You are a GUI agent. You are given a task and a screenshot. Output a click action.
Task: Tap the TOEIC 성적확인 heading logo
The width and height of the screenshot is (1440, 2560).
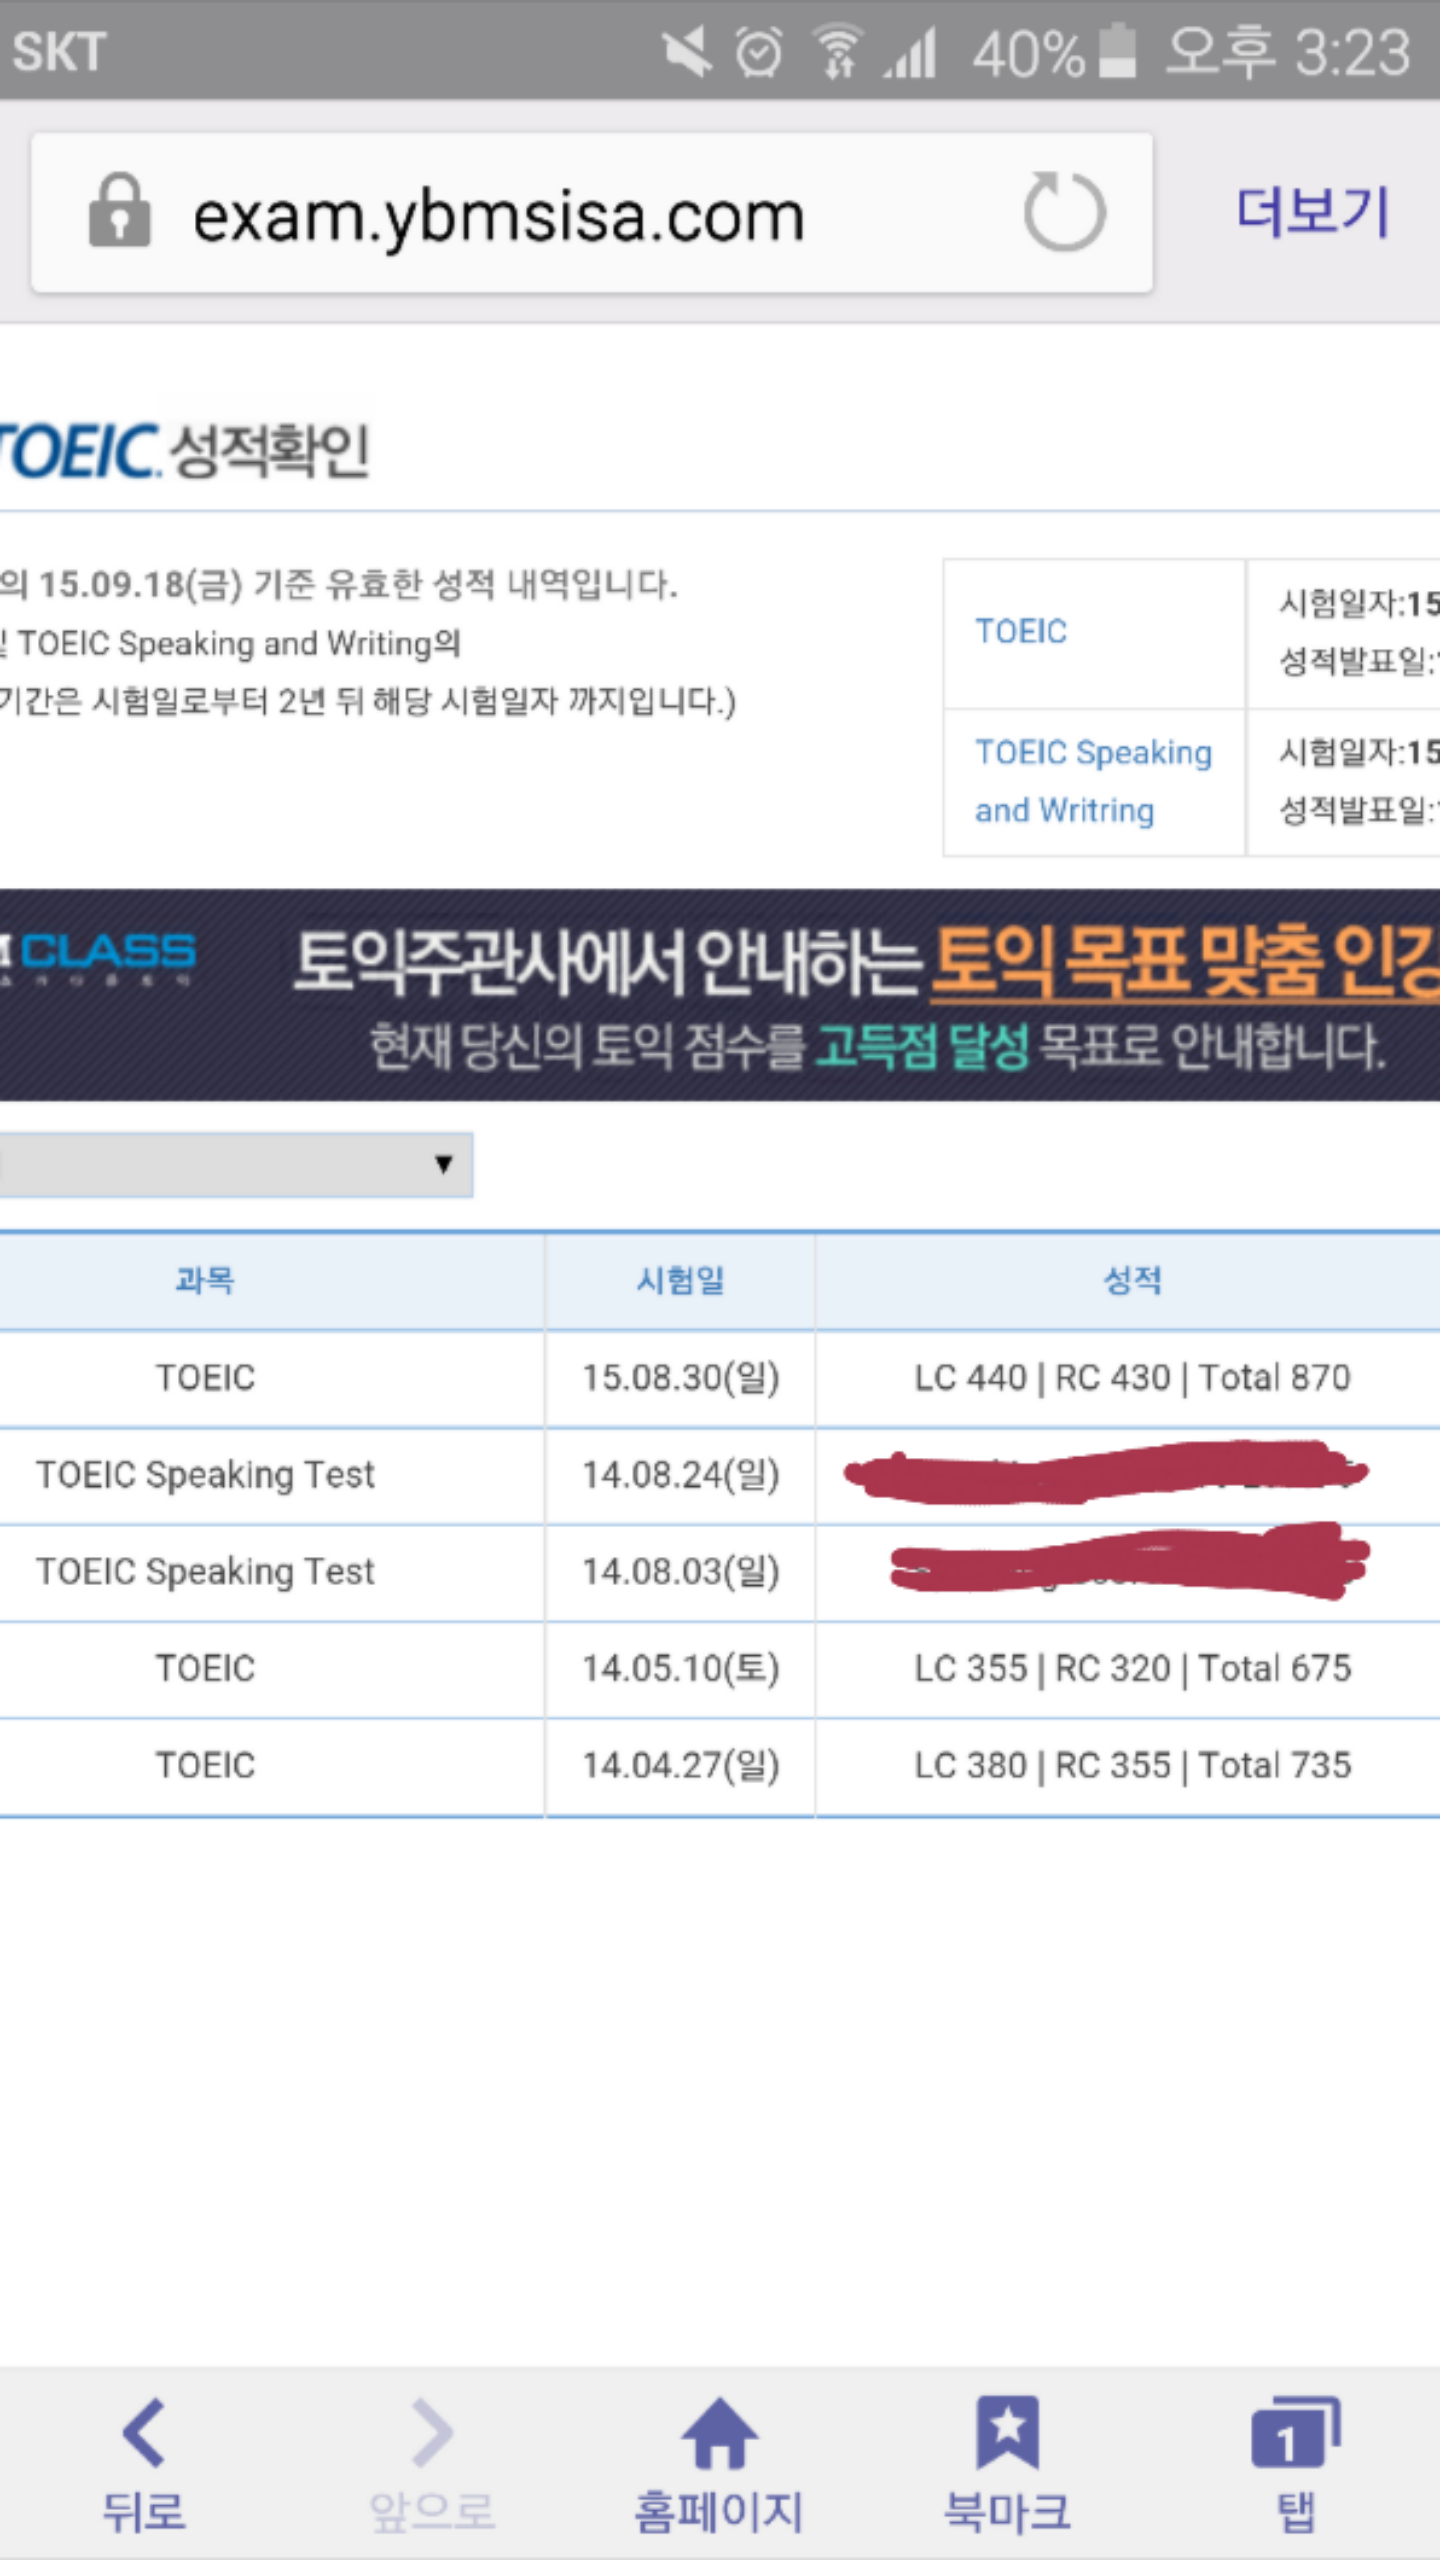[185, 450]
